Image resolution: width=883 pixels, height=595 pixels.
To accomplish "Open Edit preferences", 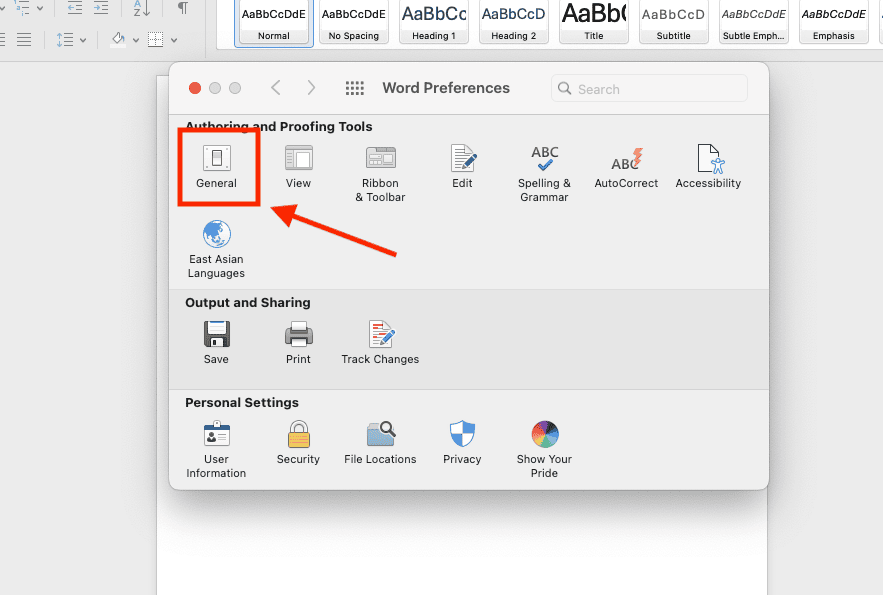I will [x=463, y=167].
